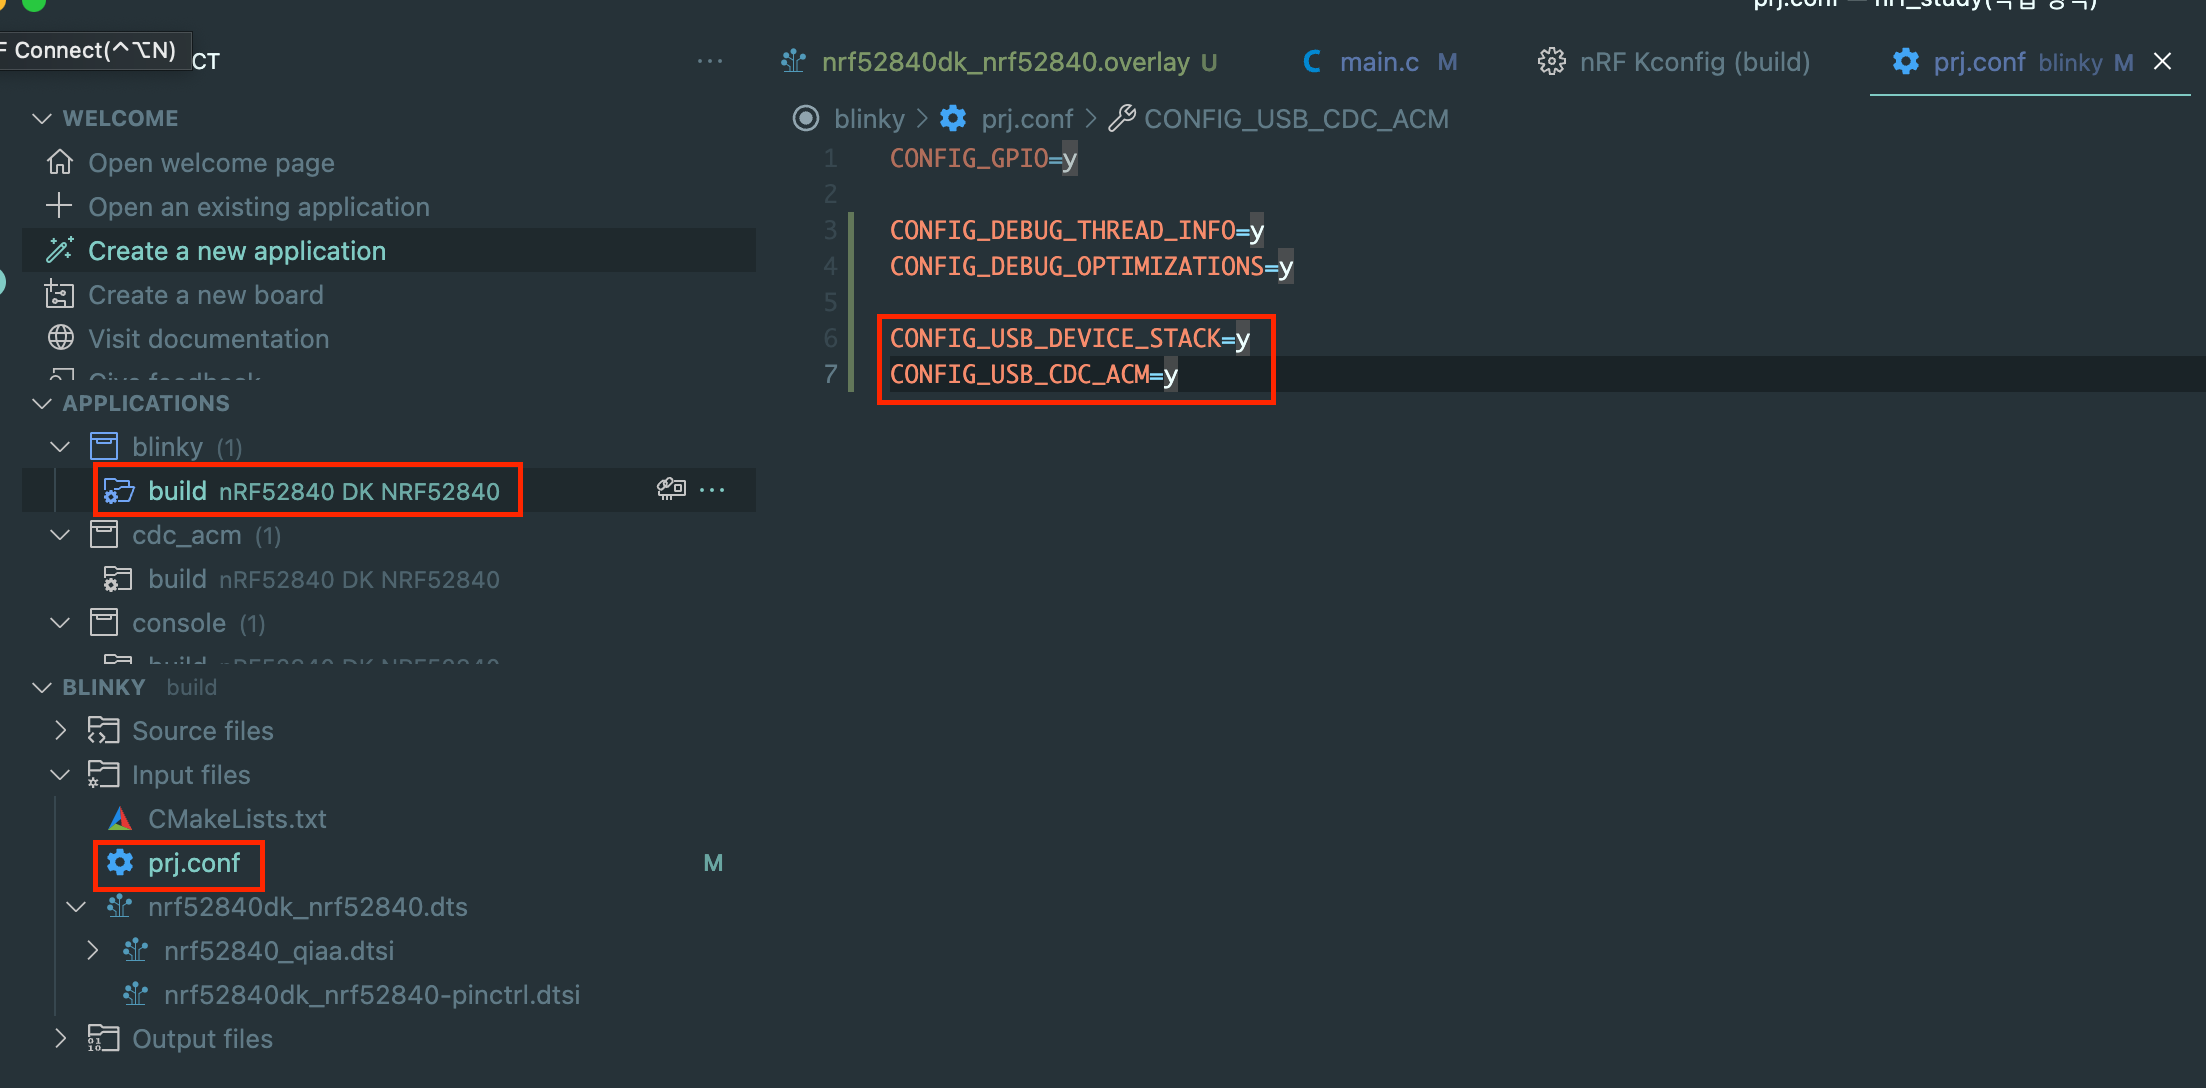Click the blinky application box icon
Screen dimensions: 2206x1088
[104, 446]
